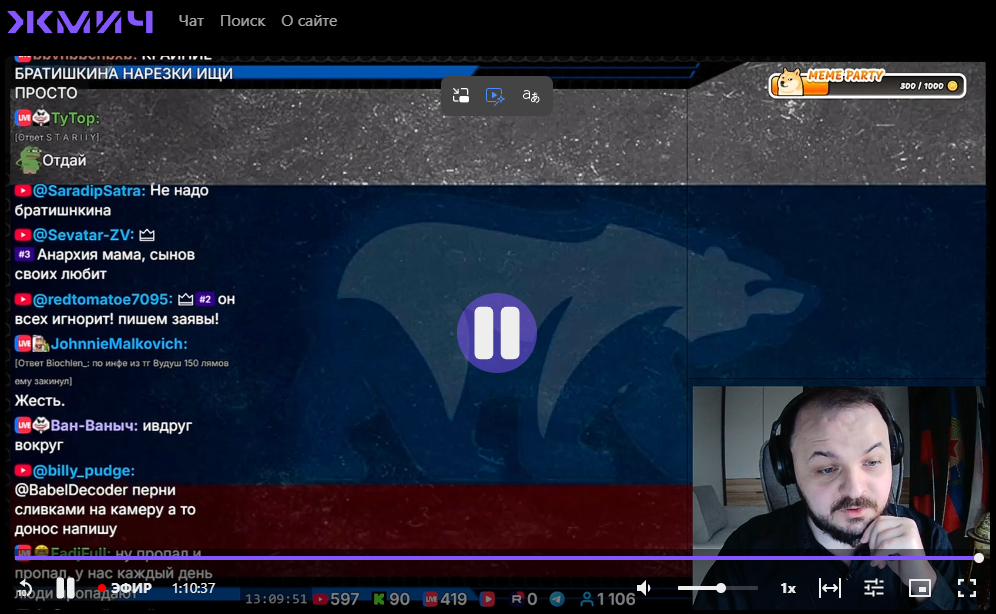Open the player settings sliders icon

[874, 588]
